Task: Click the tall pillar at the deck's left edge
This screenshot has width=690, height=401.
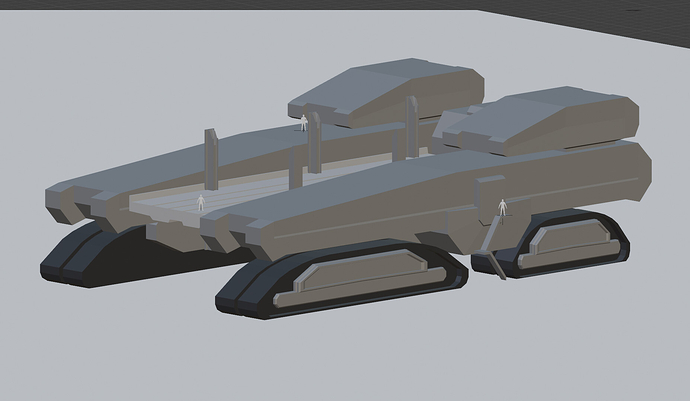Action: (x=211, y=158)
